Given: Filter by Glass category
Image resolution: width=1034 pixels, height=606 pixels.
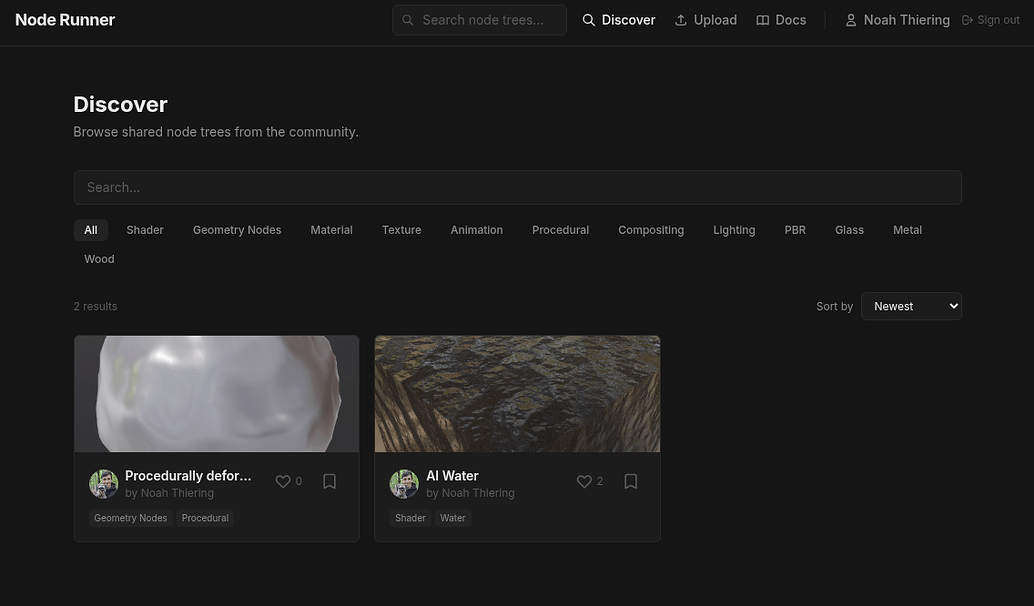Looking at the screenshot, I should pyautogui.click(x=849, y=230).
